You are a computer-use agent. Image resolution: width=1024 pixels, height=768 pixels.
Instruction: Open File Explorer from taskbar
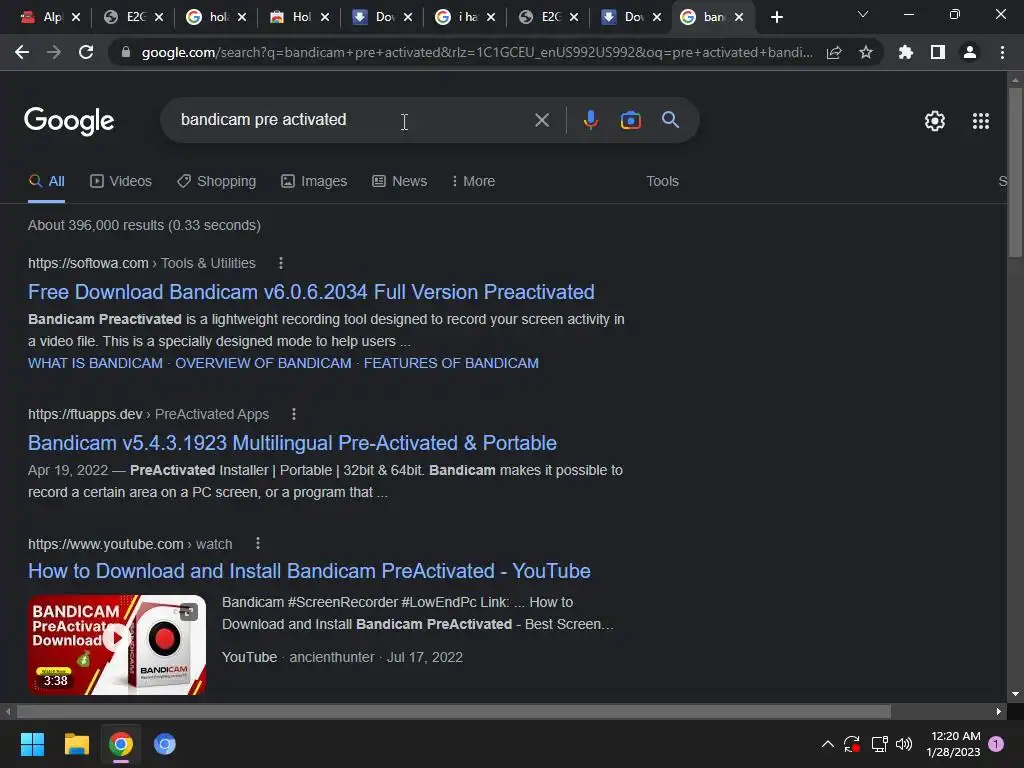[x=76, y=744]
